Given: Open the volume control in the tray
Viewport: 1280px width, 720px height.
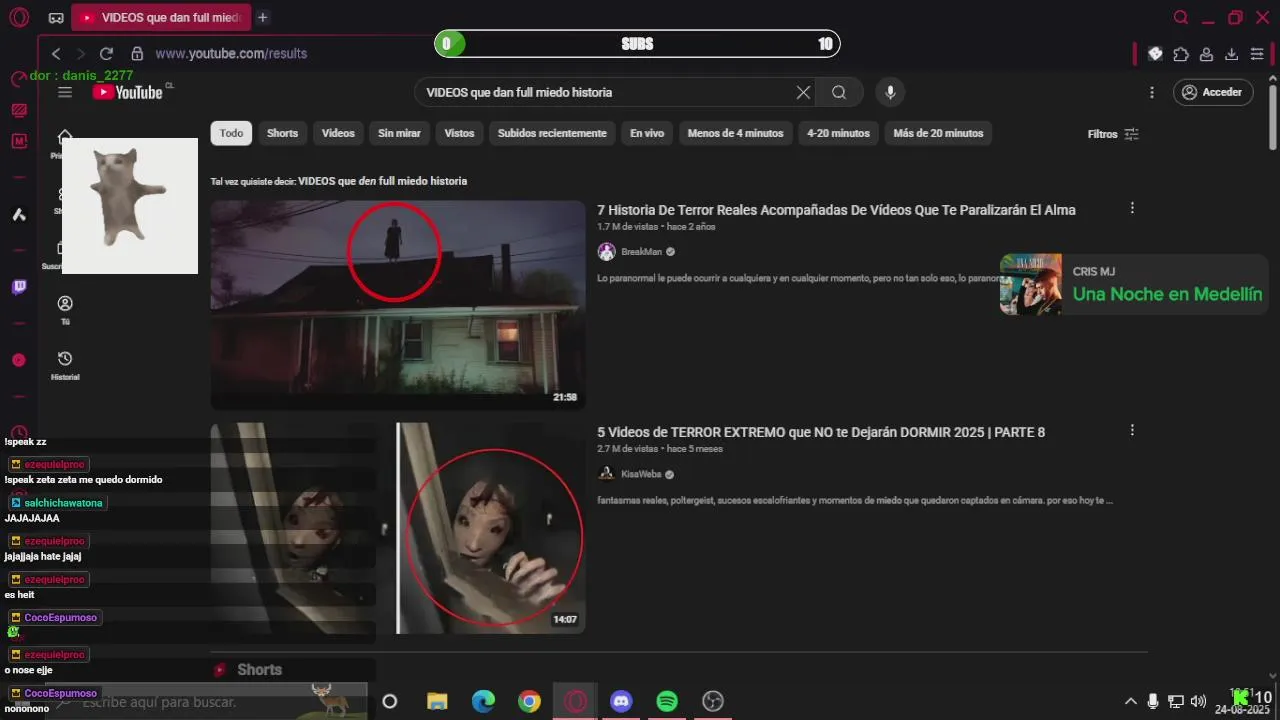Looking at the screenshot, I should 1198,701.
